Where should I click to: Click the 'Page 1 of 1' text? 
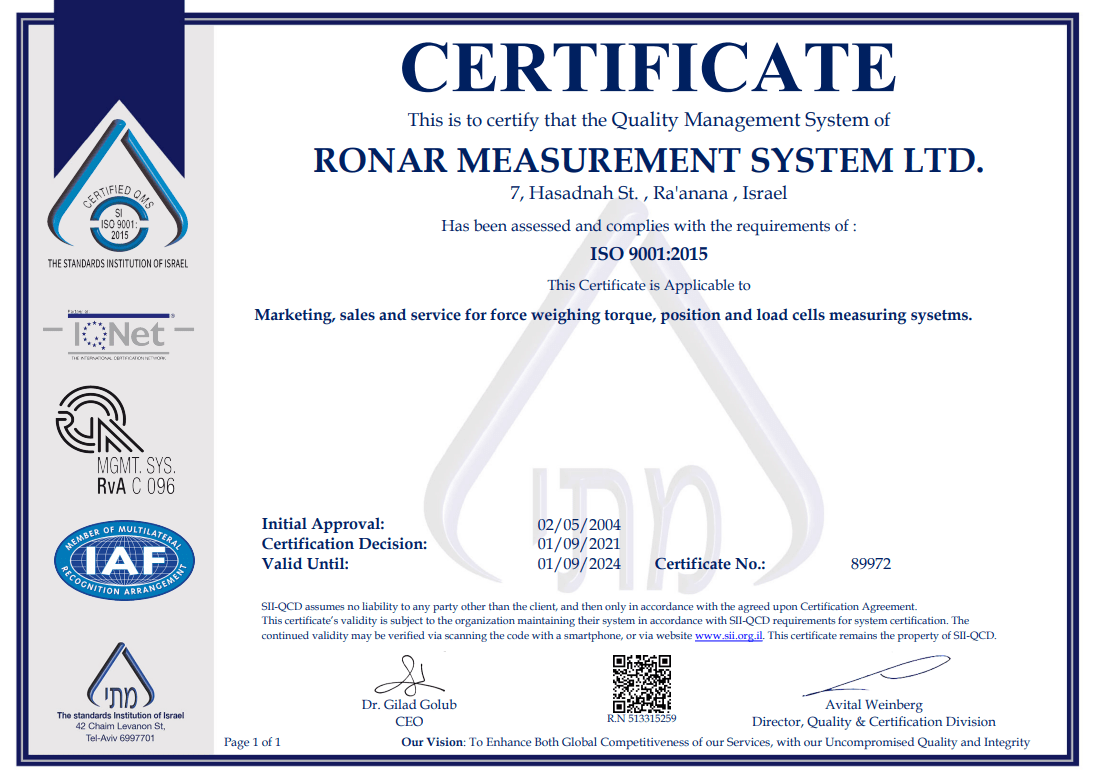click(x=252, y=742)
